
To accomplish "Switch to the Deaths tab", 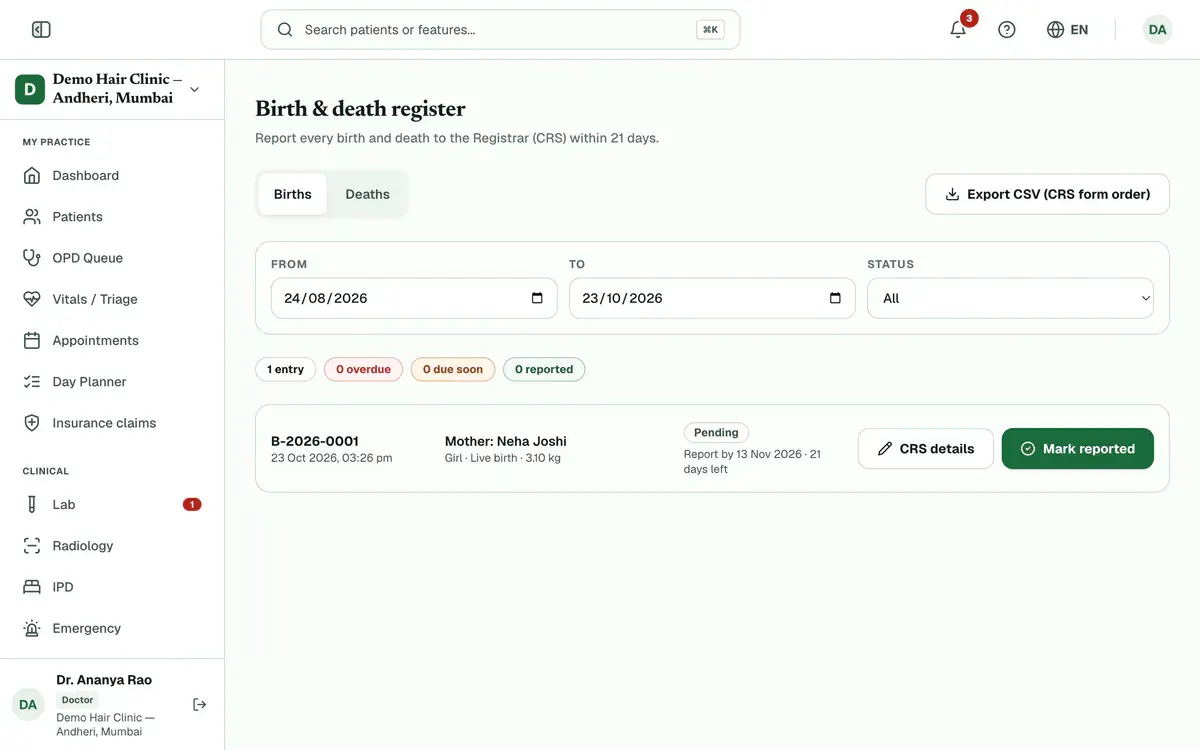I will [x=367, y=194].
